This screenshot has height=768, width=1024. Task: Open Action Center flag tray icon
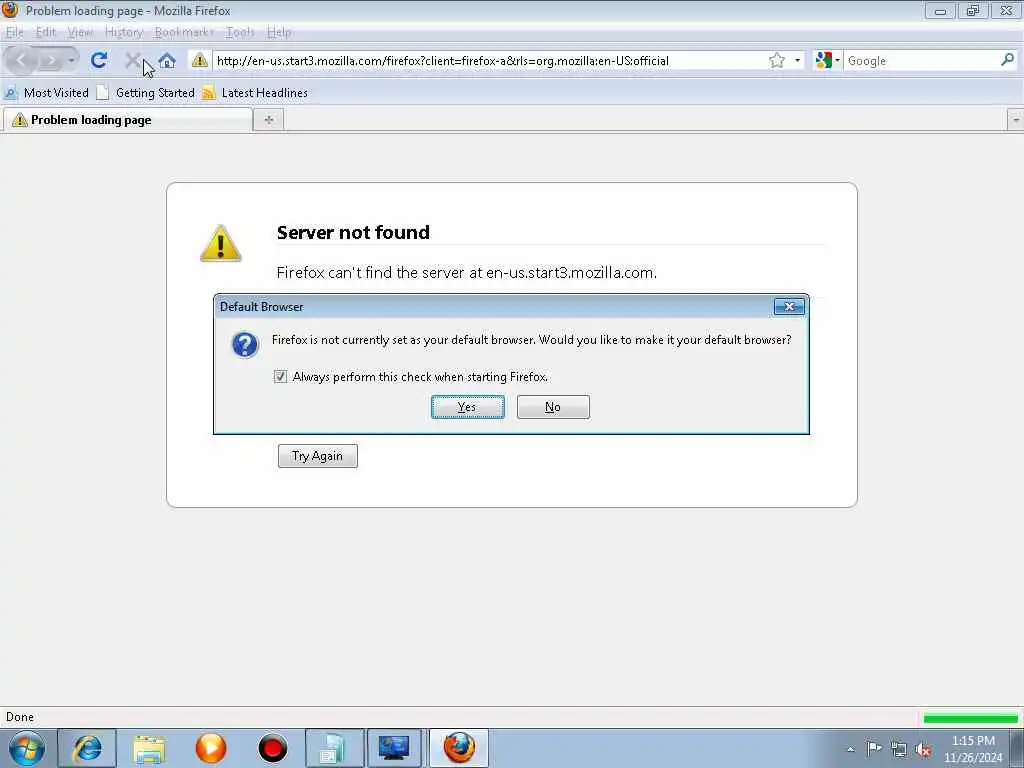[874, 748]
